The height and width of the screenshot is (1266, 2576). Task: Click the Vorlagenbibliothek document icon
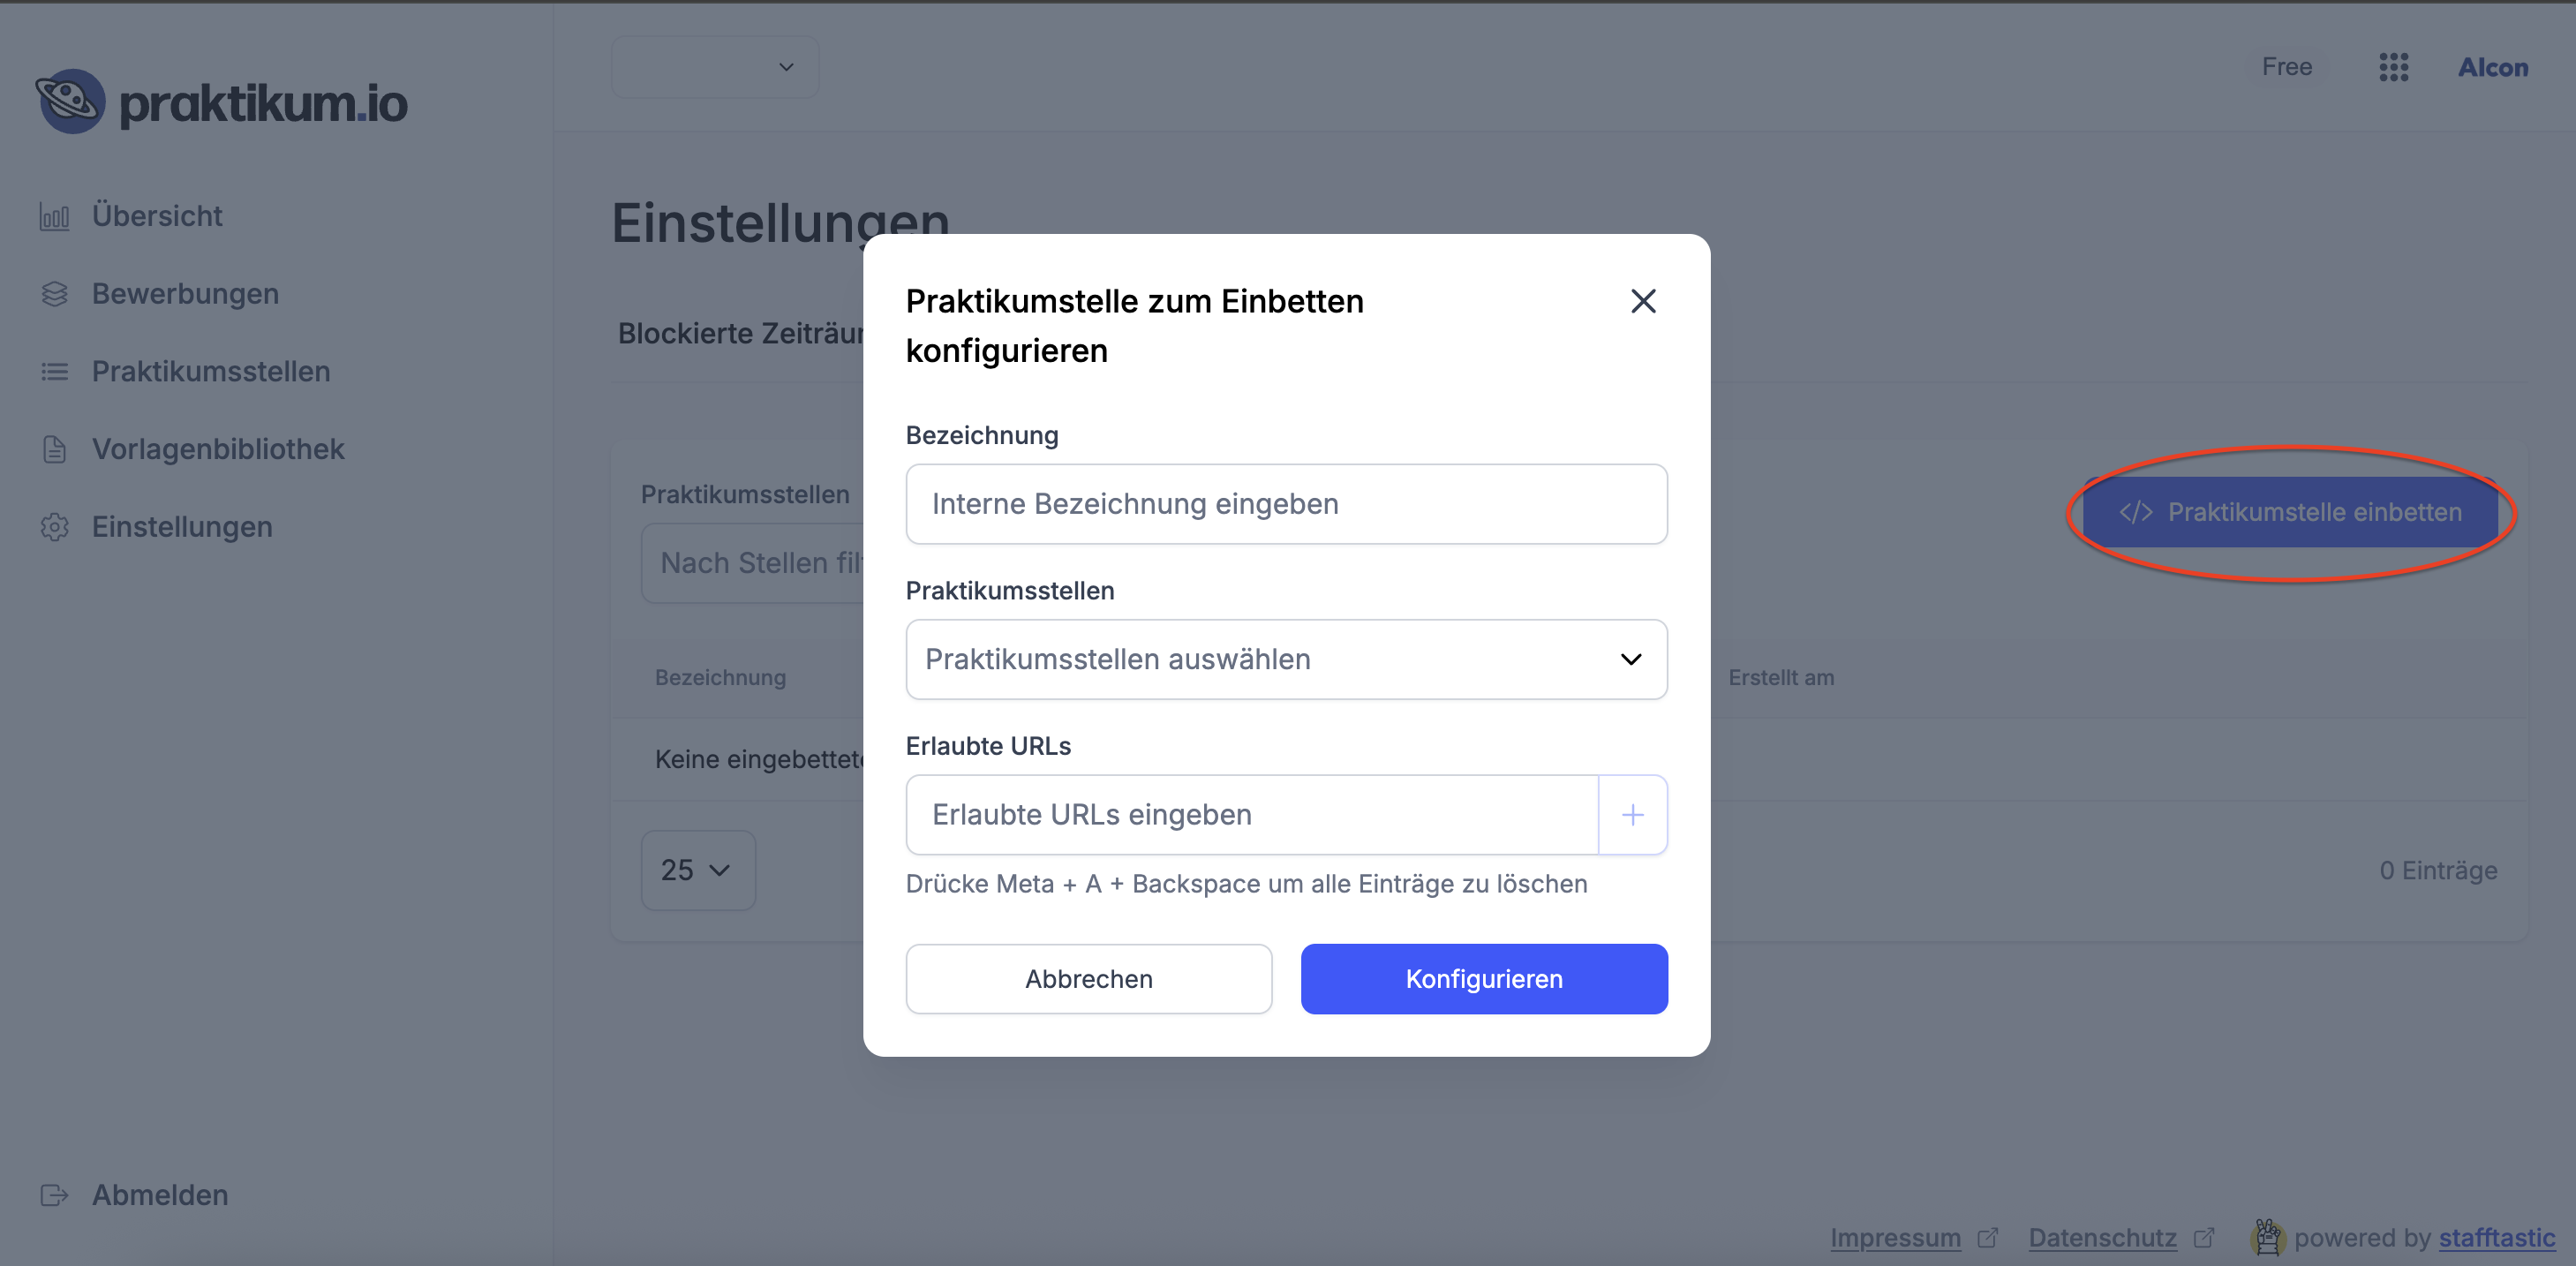coord(55,448)
